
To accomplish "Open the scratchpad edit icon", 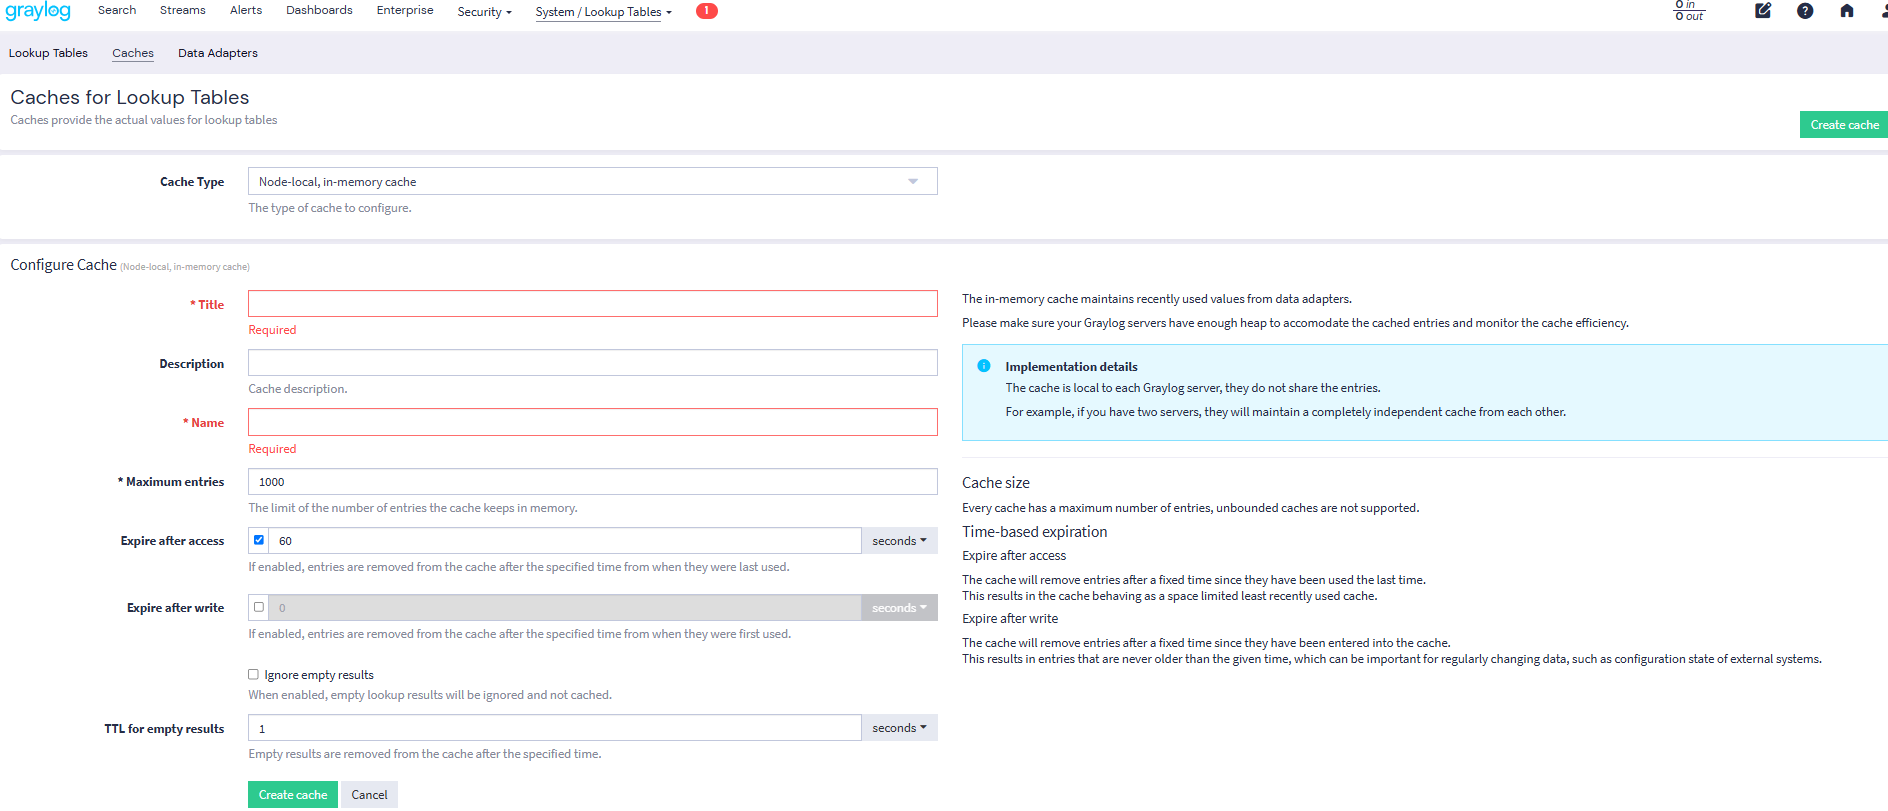I will click(x=1763, y=11).
